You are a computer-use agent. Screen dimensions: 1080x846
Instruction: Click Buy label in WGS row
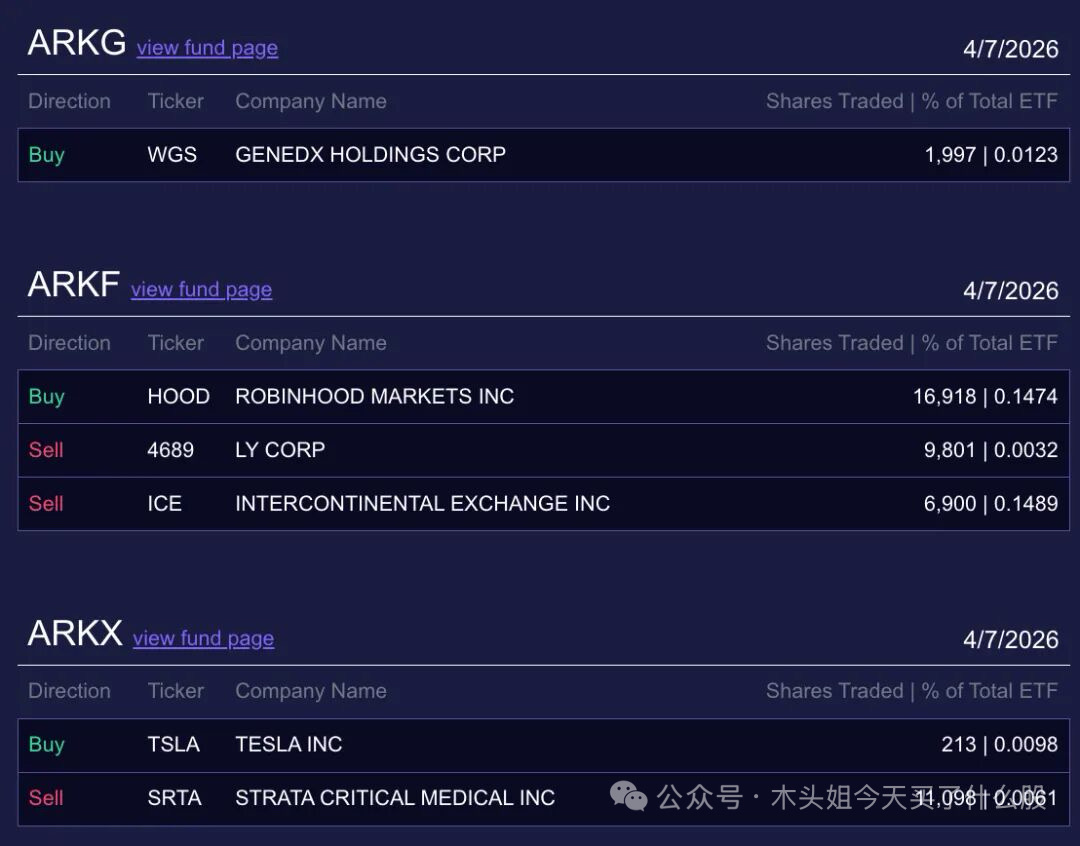[46, 155]
